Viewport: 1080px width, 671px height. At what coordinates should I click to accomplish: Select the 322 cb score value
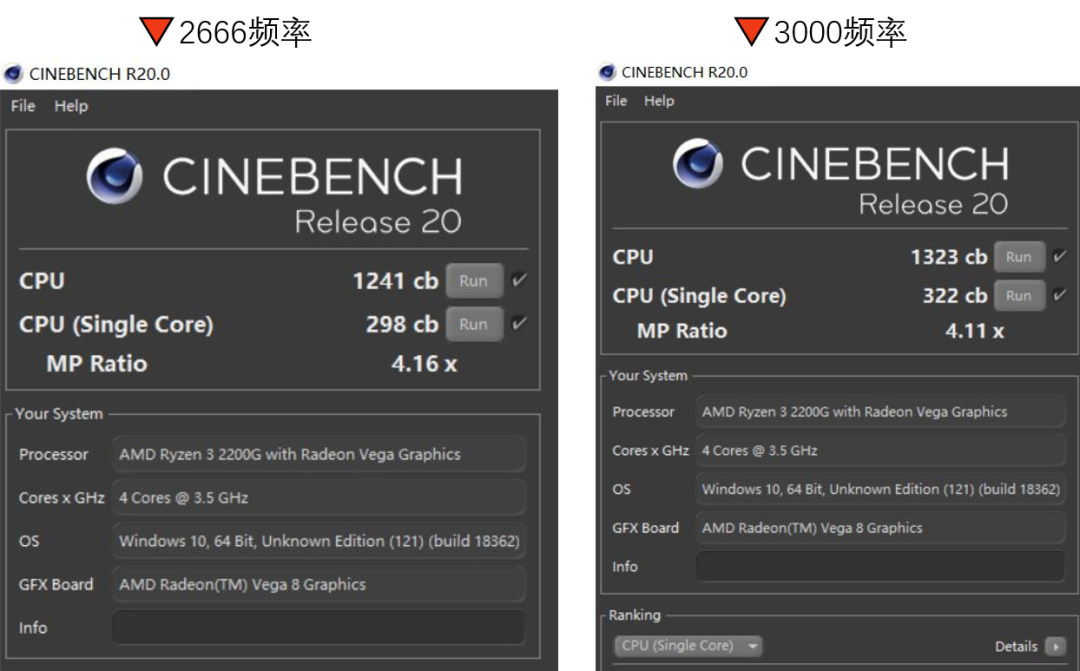(955, 296)
